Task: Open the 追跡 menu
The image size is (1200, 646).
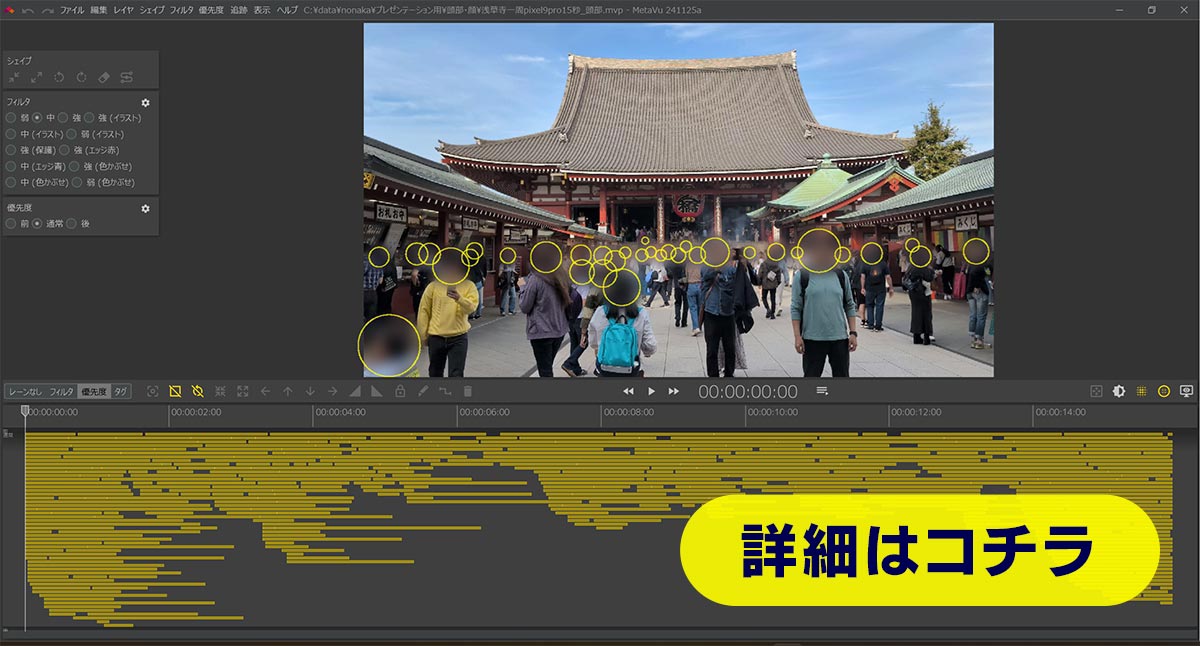Action: [x=238, y=9]
